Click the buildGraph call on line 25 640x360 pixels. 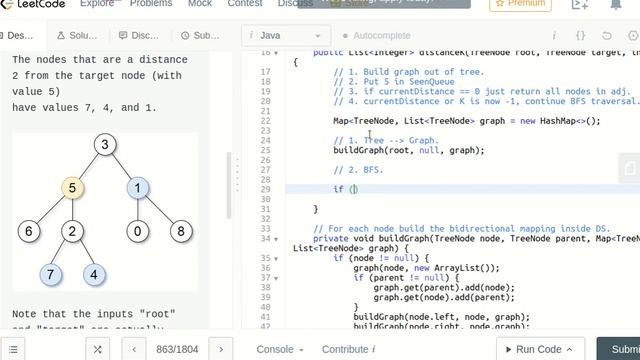point(409,150)
